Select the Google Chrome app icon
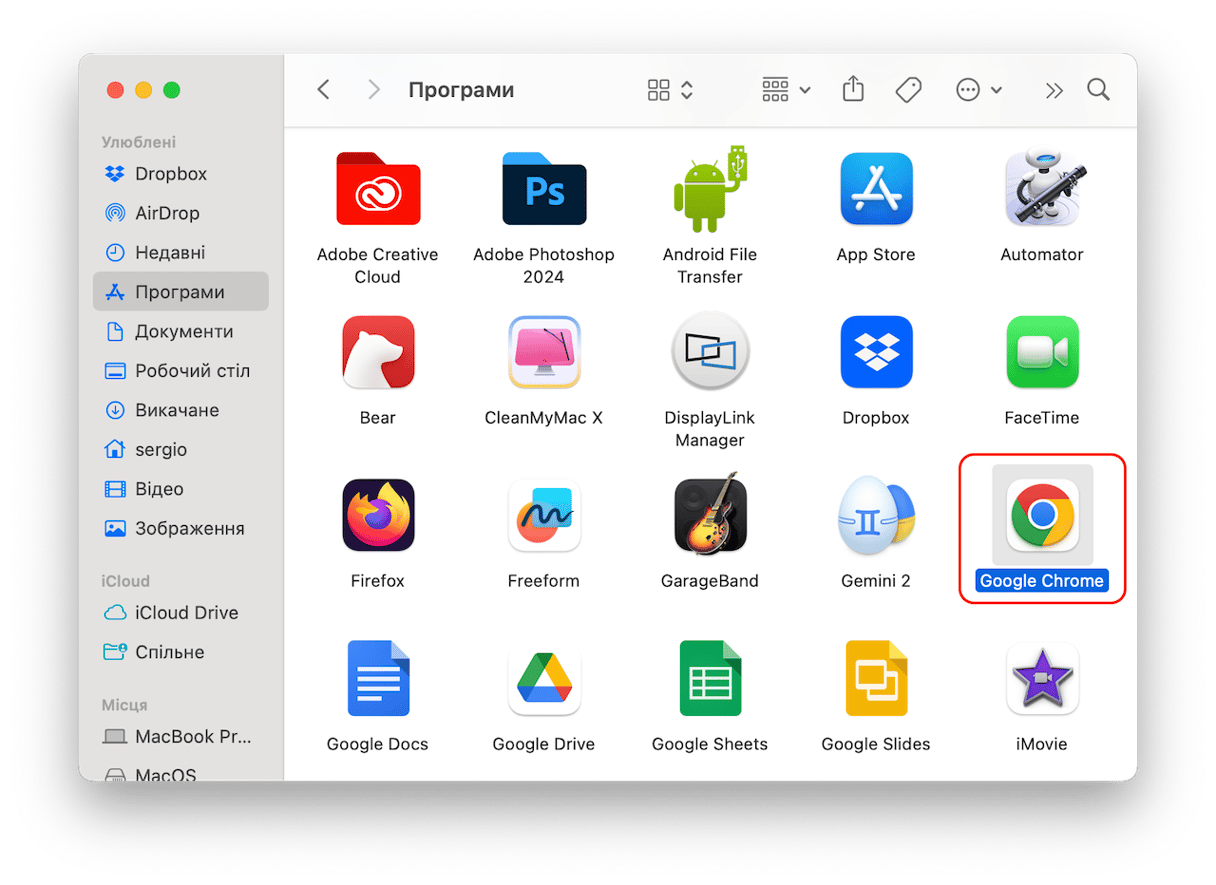 (1042, 515)
